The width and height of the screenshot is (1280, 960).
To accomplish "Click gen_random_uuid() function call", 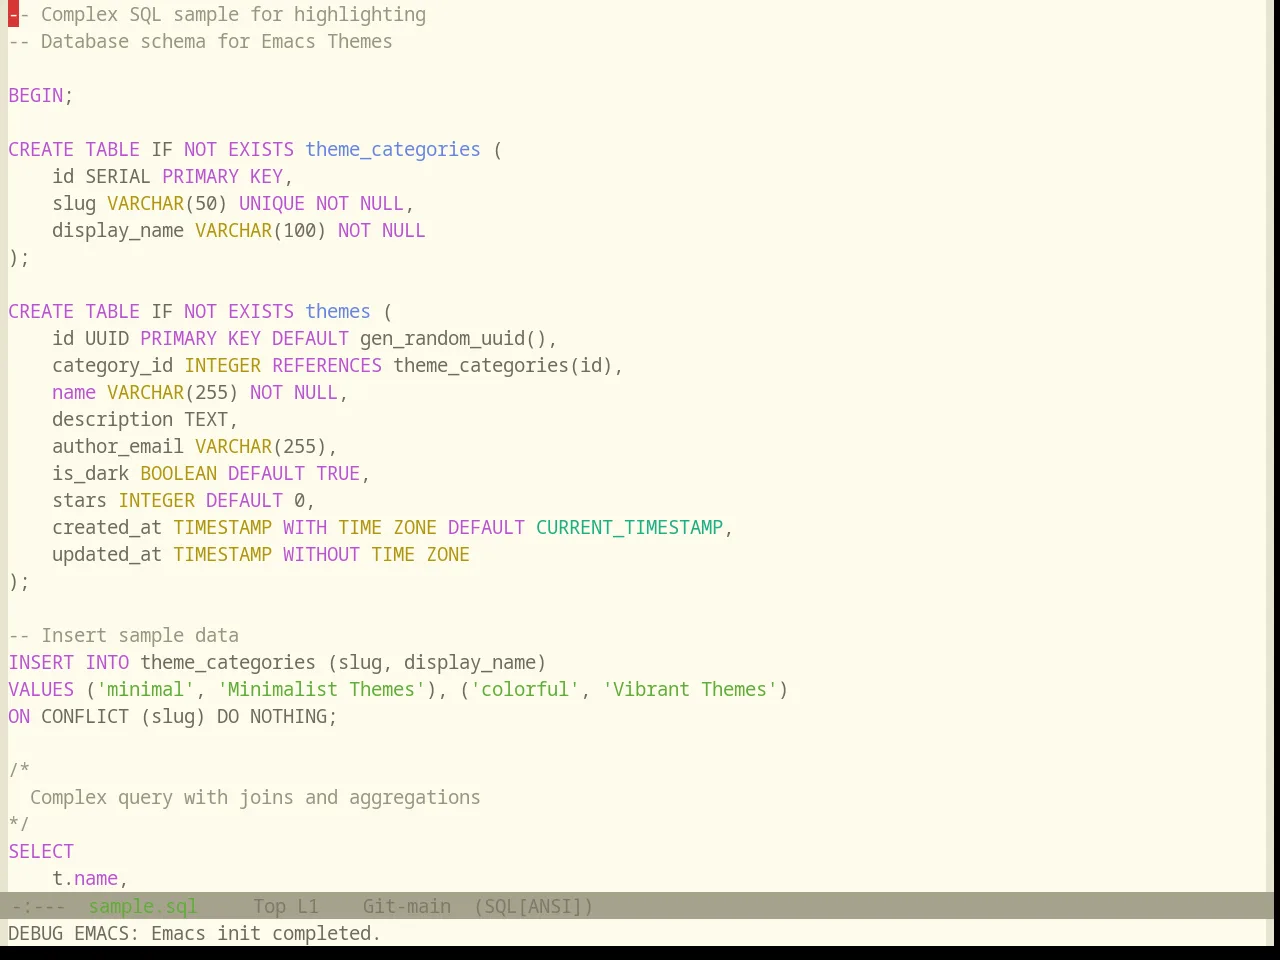I will tap(453, 338).
